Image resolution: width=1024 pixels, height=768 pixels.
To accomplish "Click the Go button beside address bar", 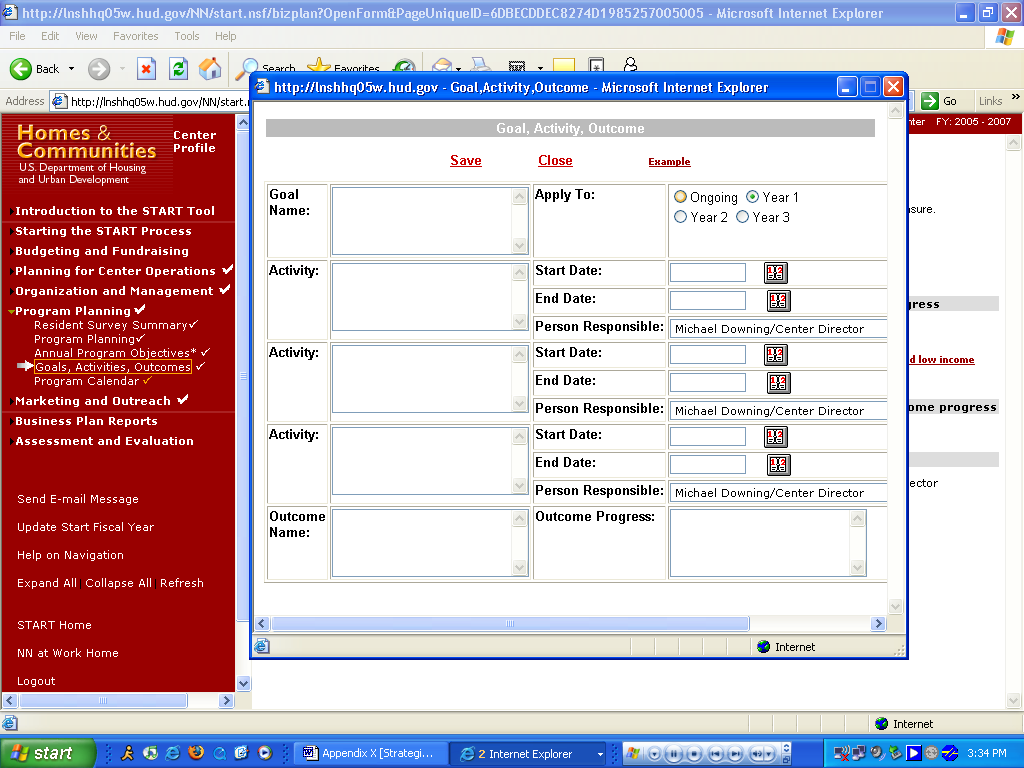I will (939, 101).
